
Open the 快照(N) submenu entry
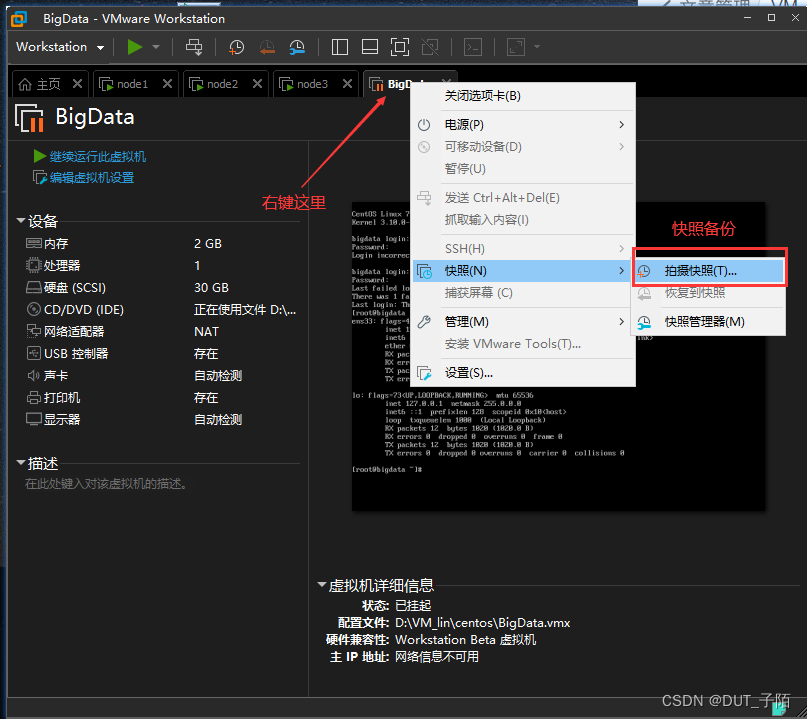523,271
